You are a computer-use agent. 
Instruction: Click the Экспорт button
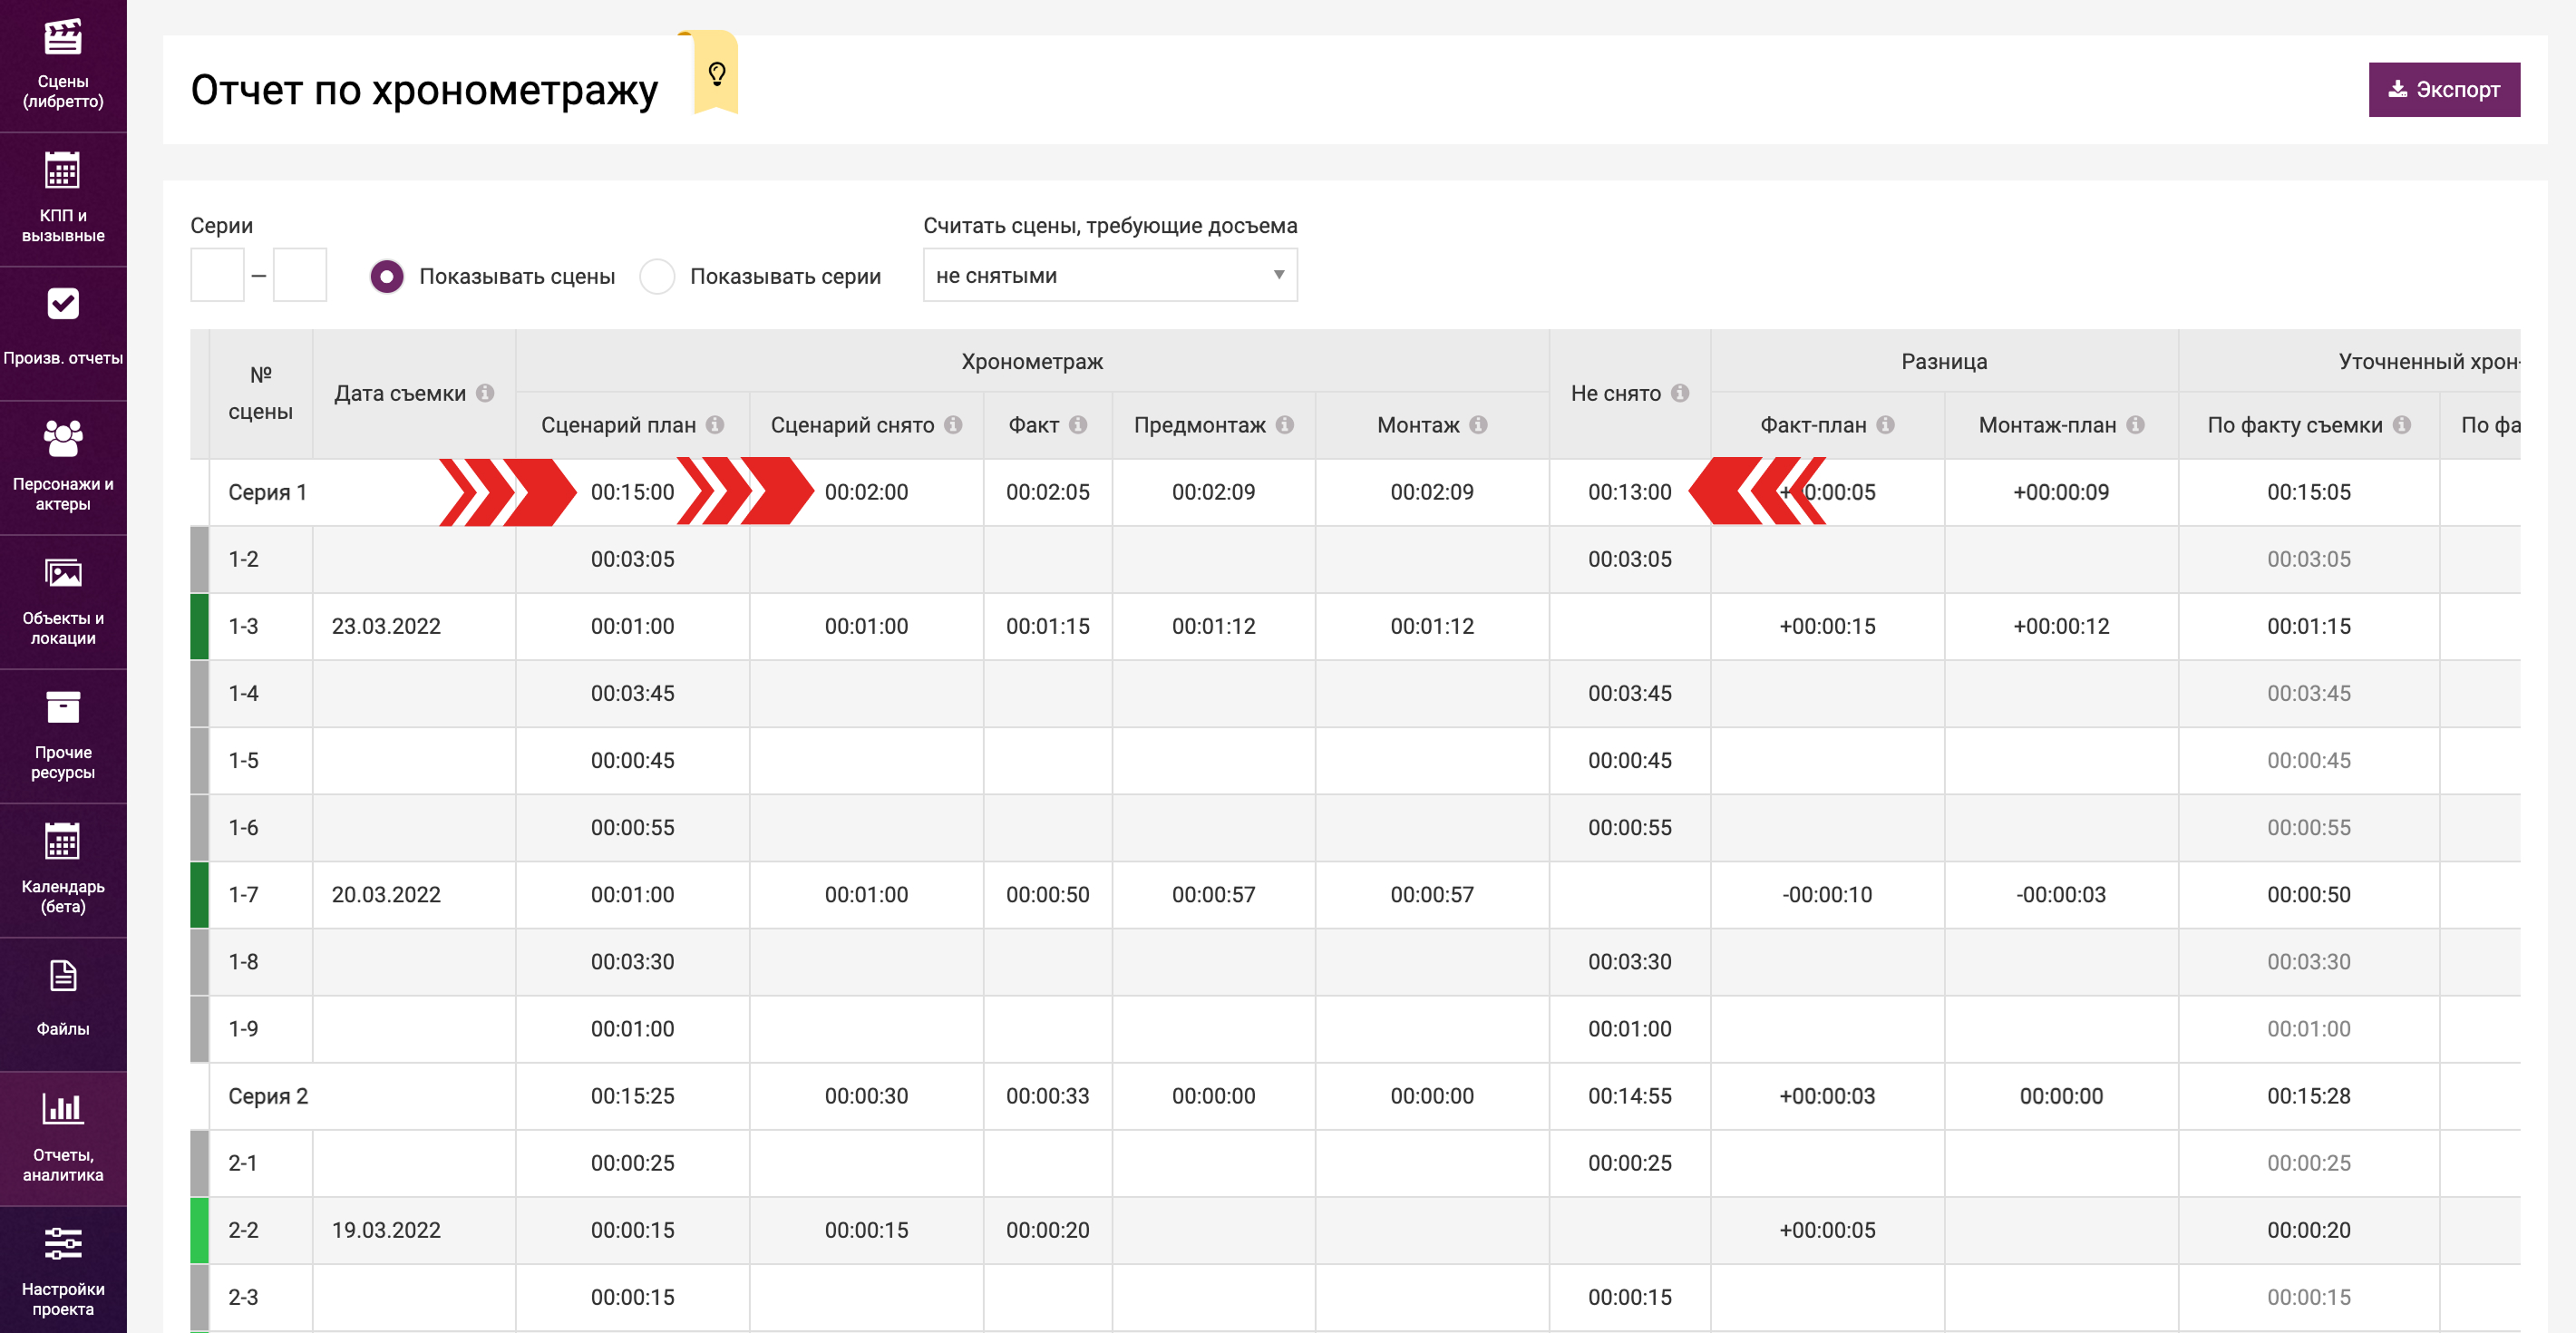point(2443,90)
